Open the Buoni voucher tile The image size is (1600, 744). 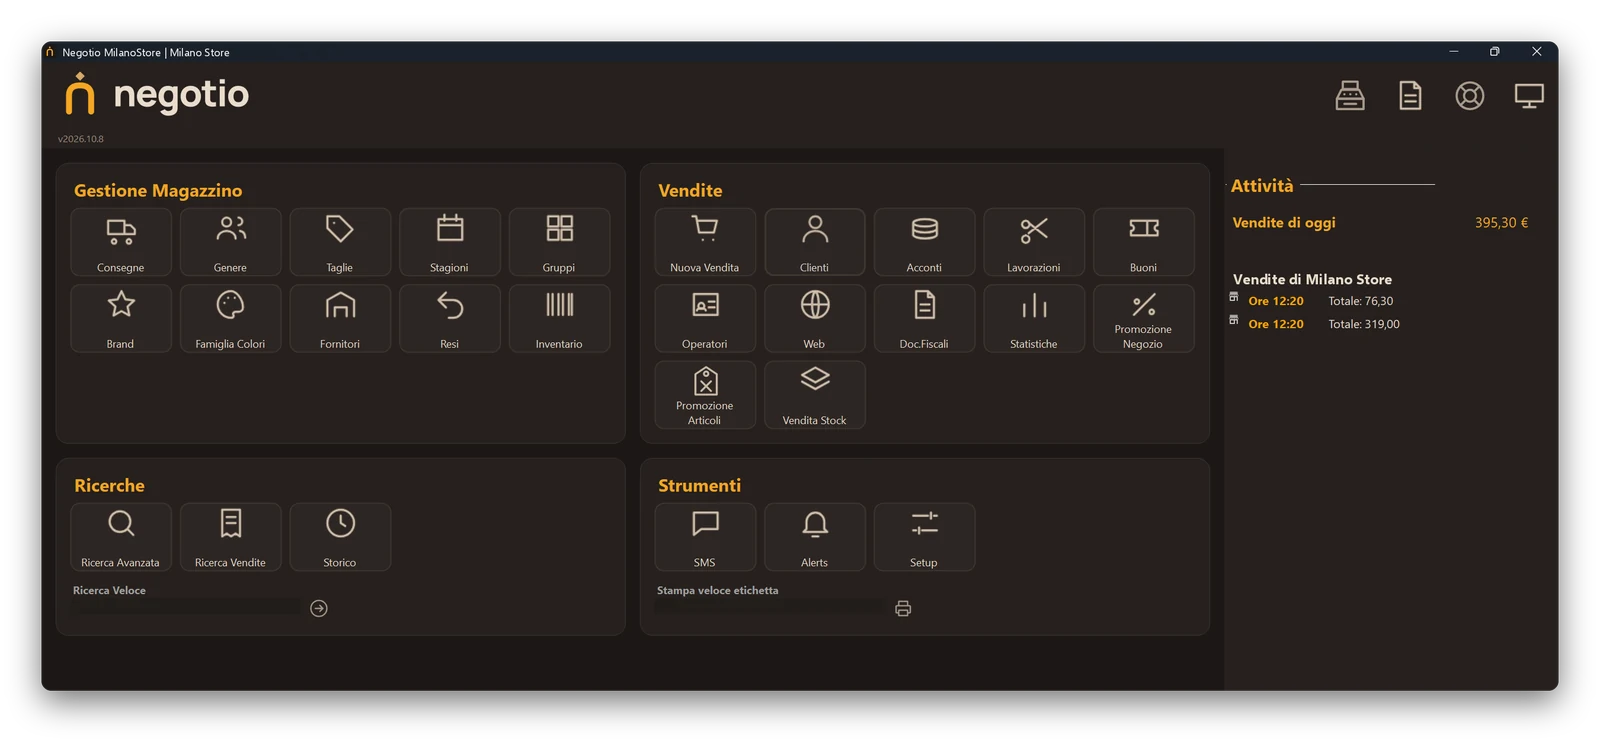click(x=1143, y=242)
